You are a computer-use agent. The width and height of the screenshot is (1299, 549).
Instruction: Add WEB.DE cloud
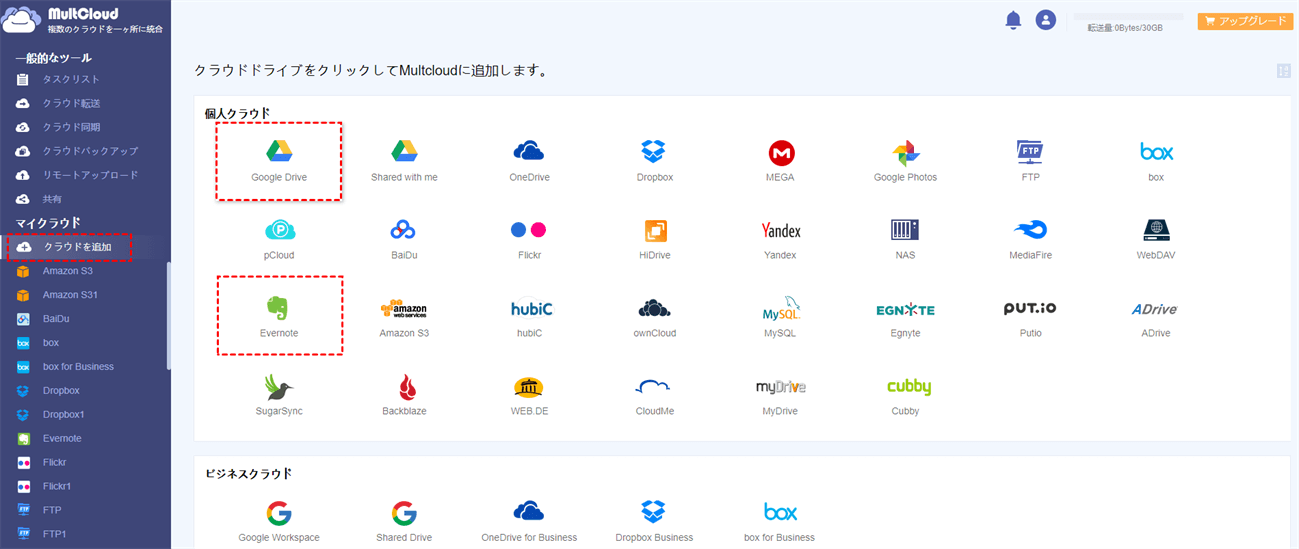tap(529, 394)
